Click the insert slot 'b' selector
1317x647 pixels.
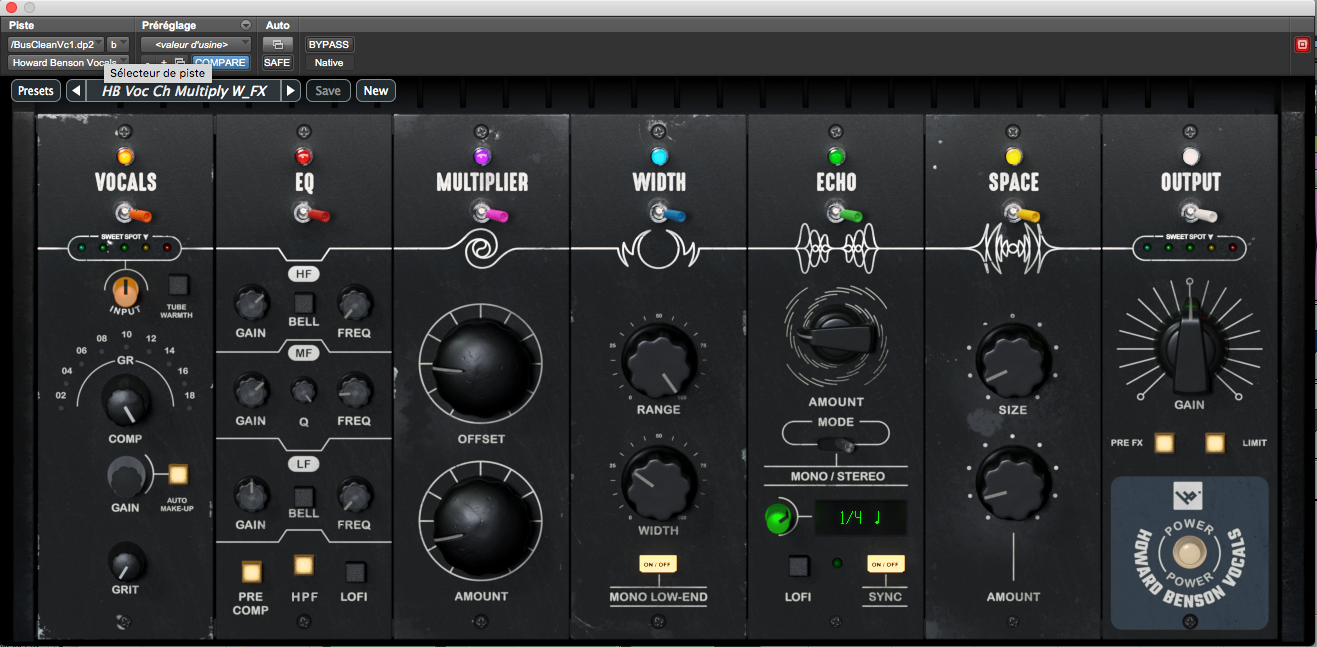tap(115, 44)
